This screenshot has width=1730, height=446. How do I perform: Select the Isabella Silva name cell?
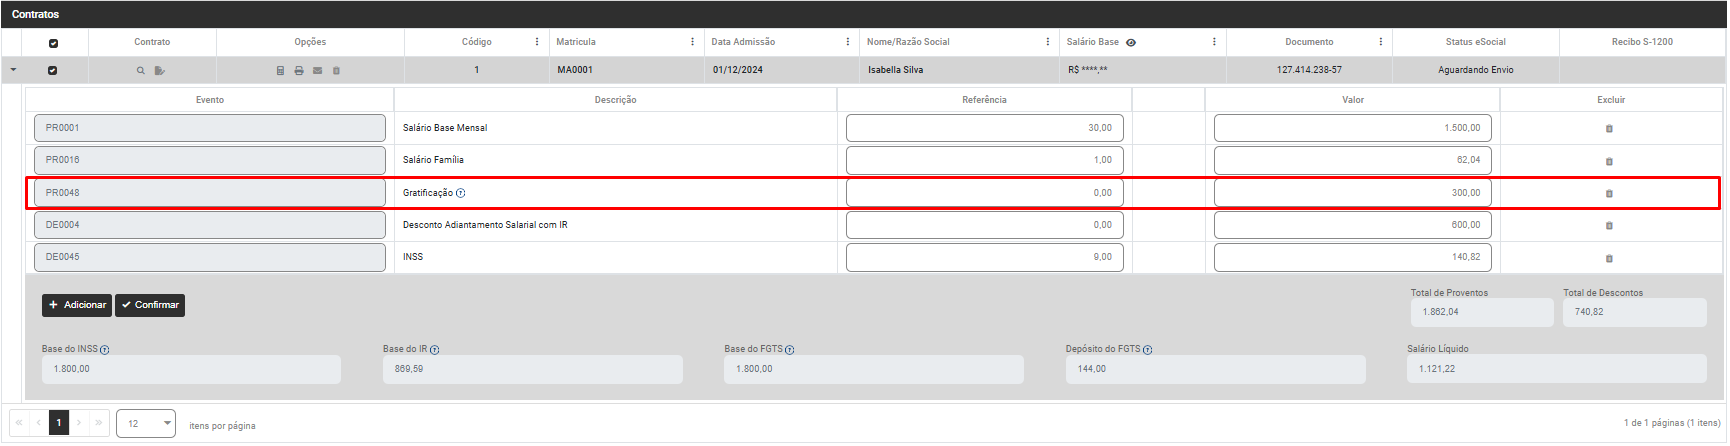click(959, 70)
